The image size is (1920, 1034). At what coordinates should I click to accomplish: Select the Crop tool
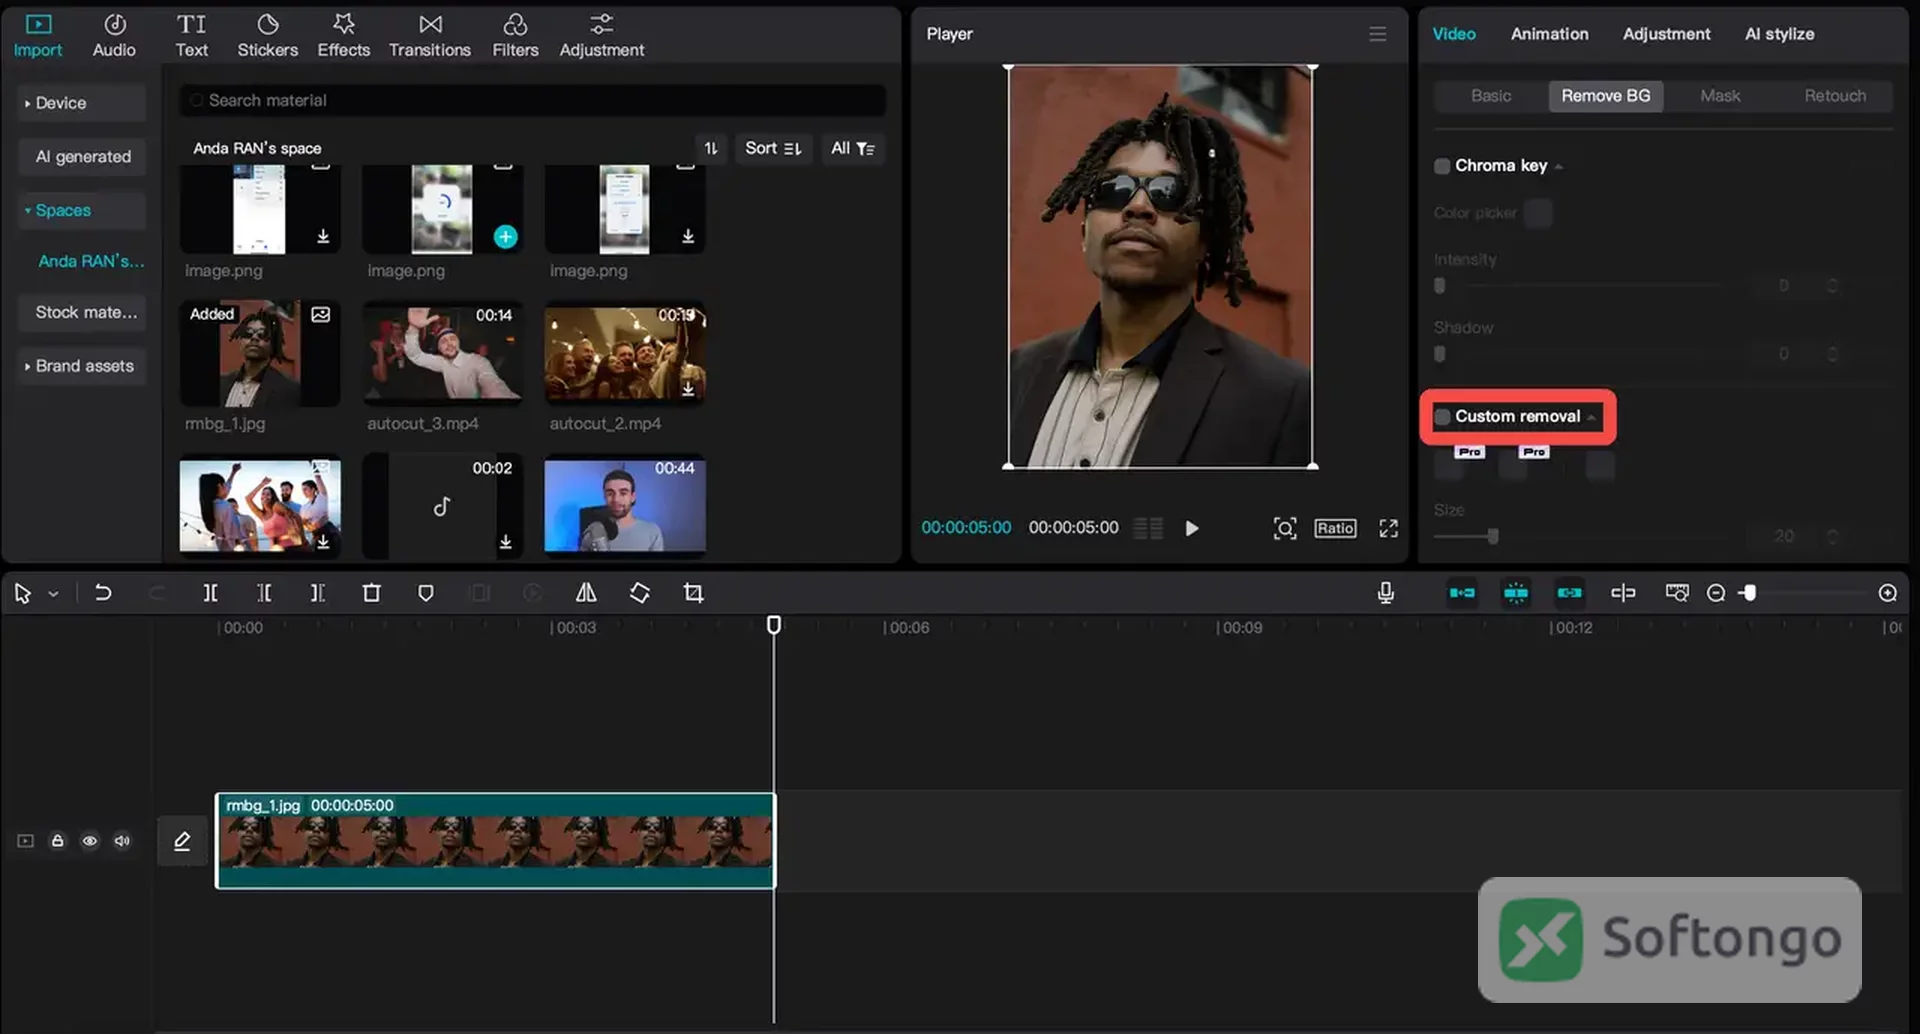(x=693, y=593)
